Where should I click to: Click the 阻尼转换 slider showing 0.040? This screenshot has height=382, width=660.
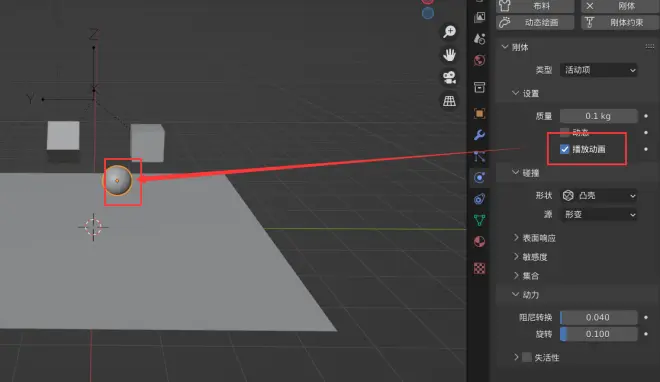point(598,317)
